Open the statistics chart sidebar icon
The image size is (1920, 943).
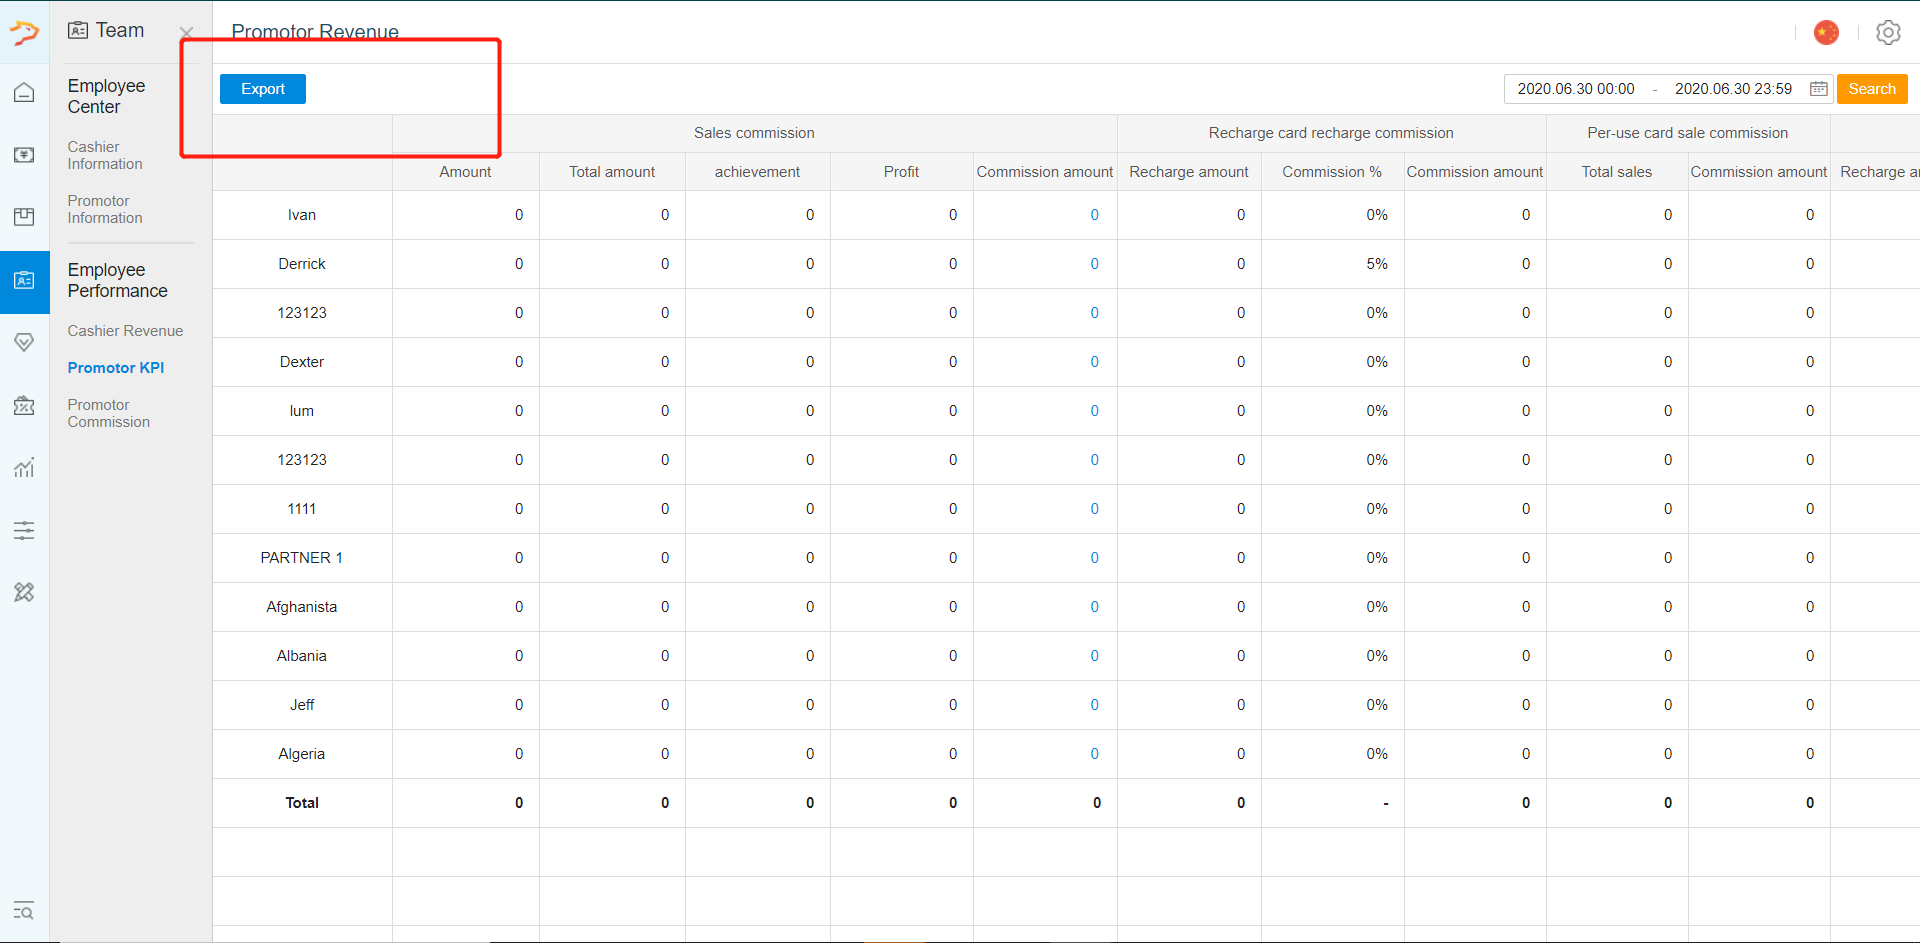[x=24, y=468]
